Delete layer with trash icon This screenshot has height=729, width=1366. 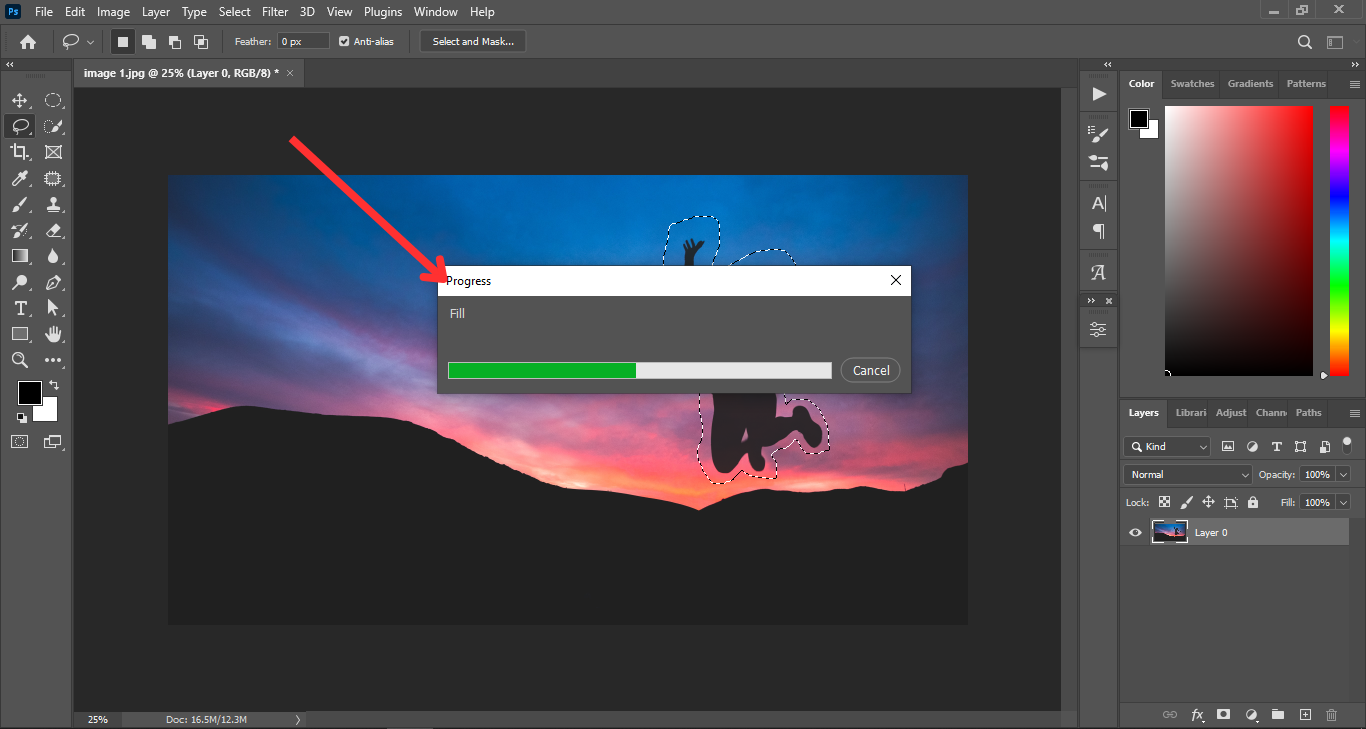point(1331,715)
